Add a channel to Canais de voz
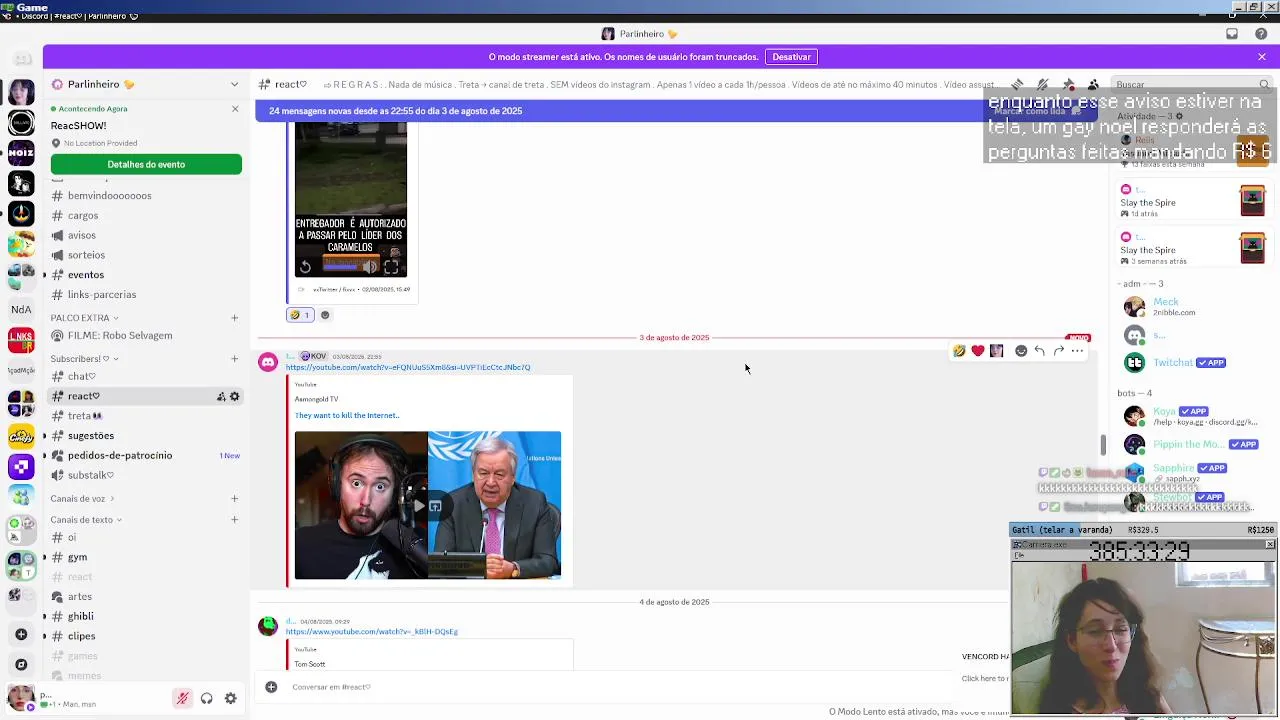Screen dimensions: 1280x720 point(234,498)
